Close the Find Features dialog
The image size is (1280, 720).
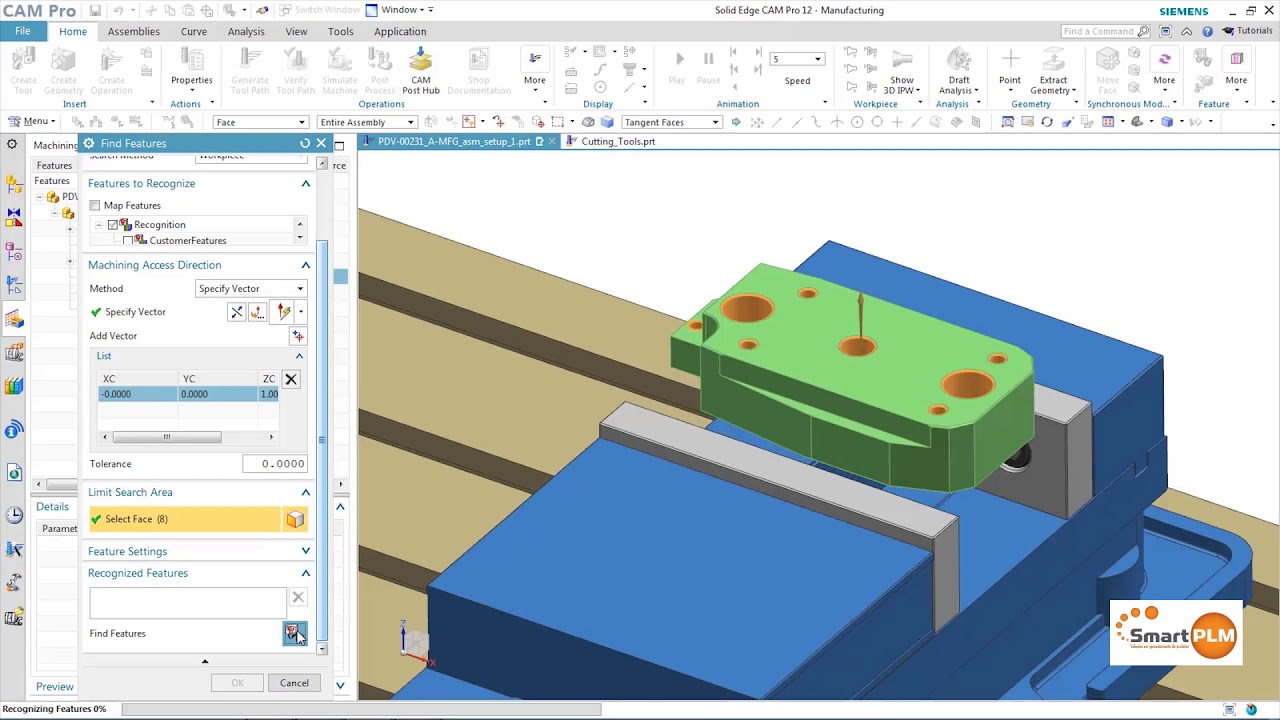[x=321, y=144]
